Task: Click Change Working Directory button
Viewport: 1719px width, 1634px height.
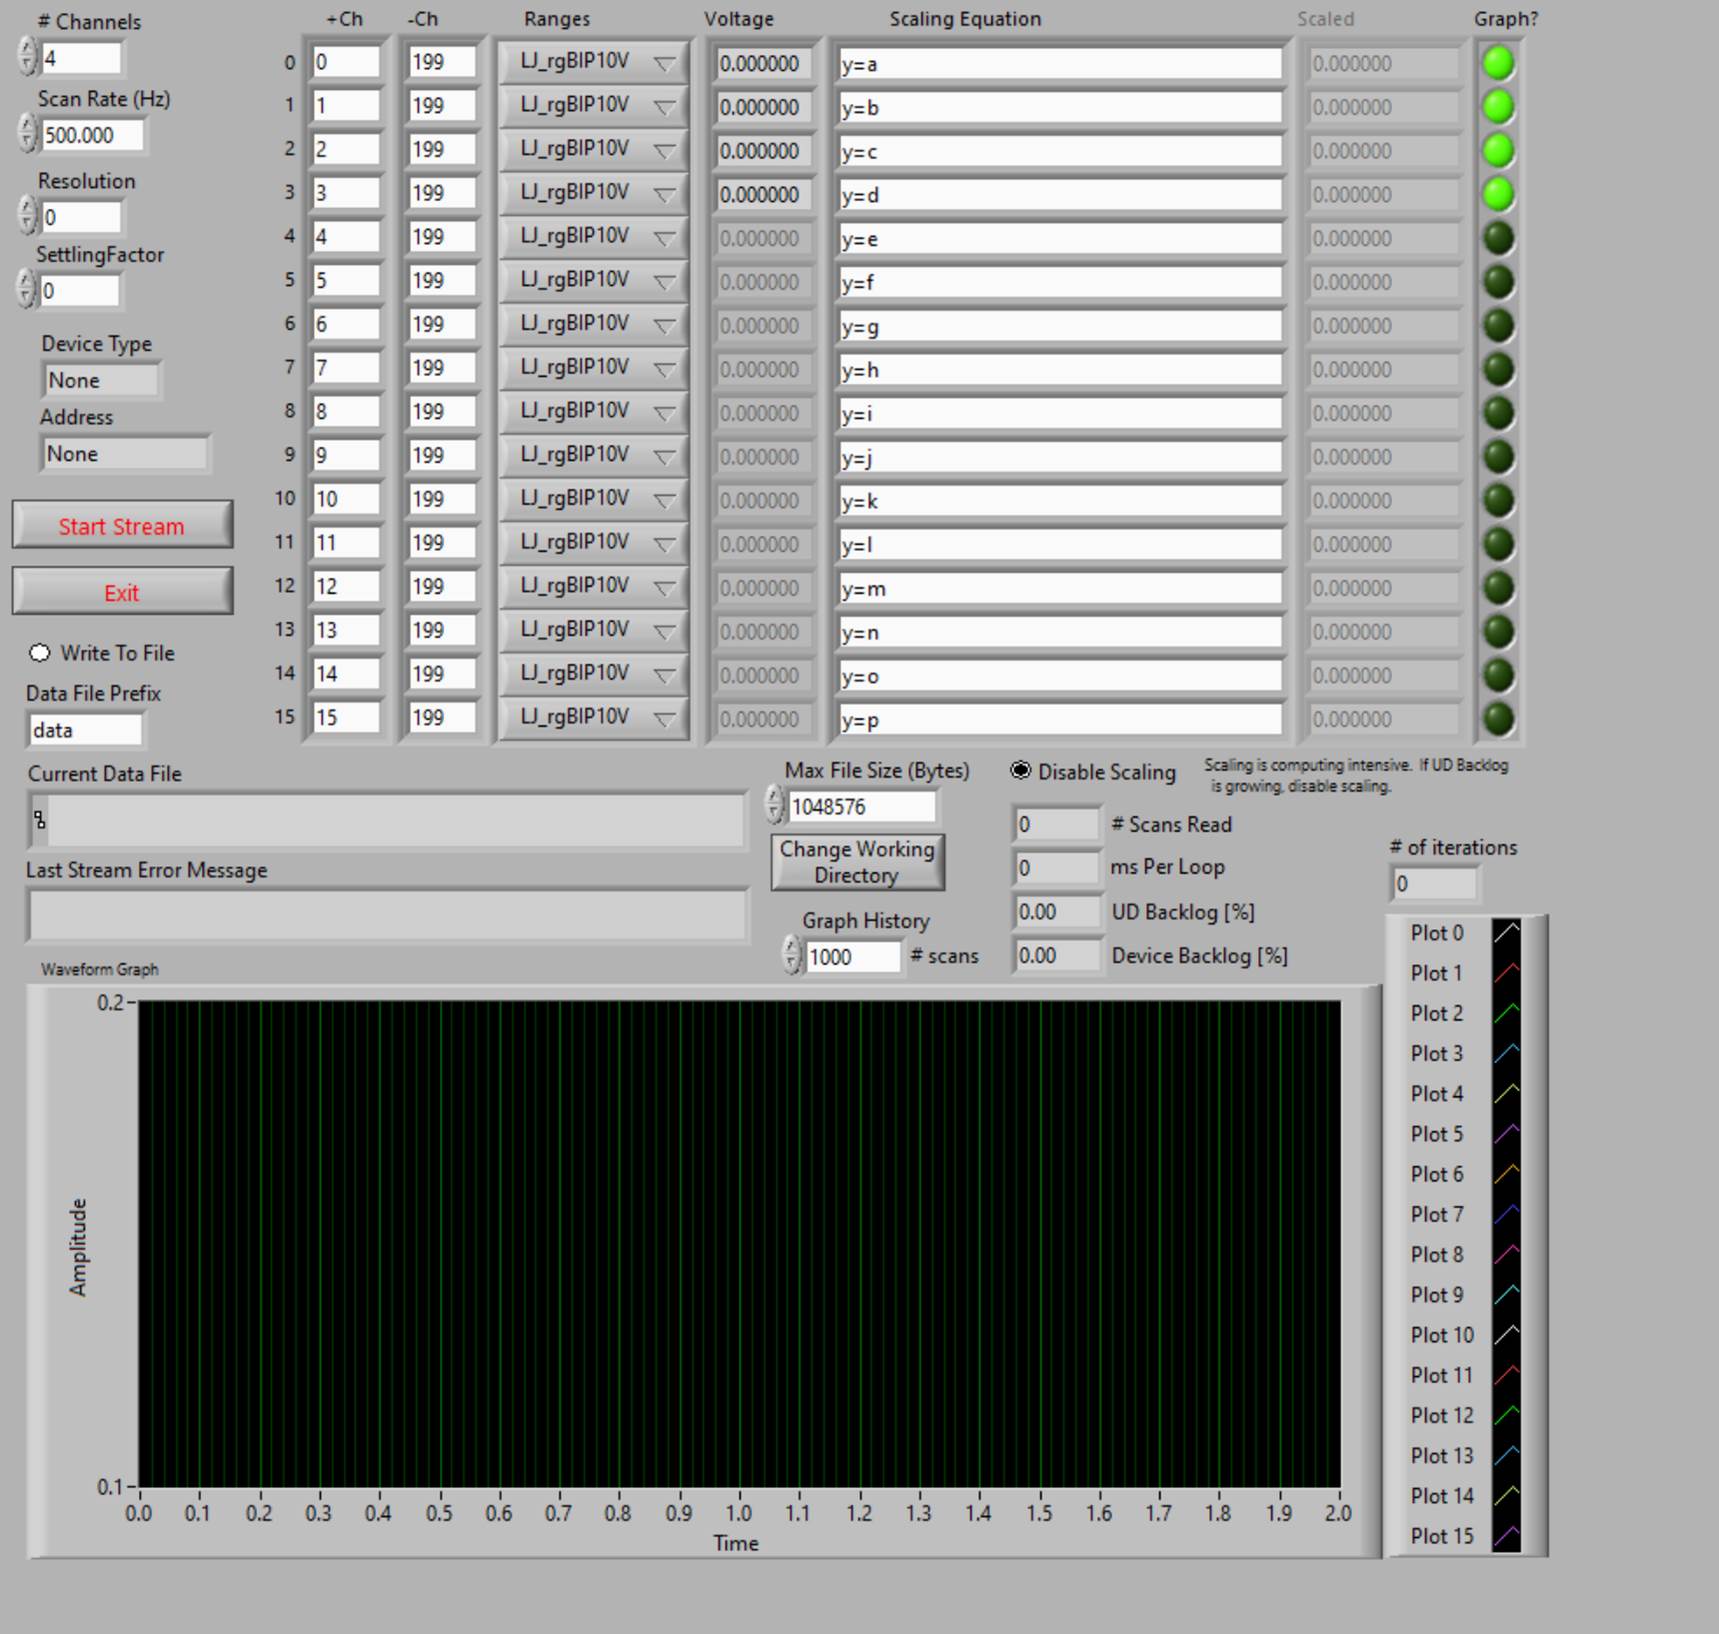Action: 857,862
